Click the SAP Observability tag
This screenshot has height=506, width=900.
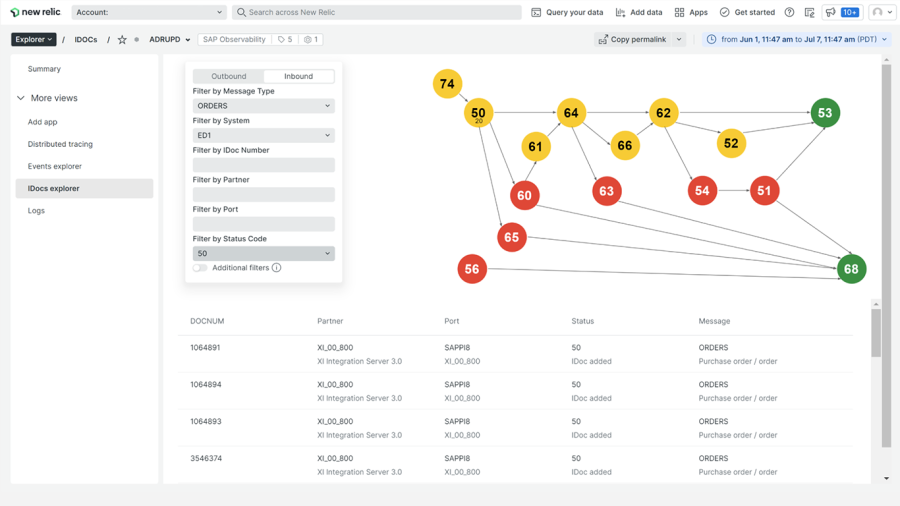pos(234,40)
